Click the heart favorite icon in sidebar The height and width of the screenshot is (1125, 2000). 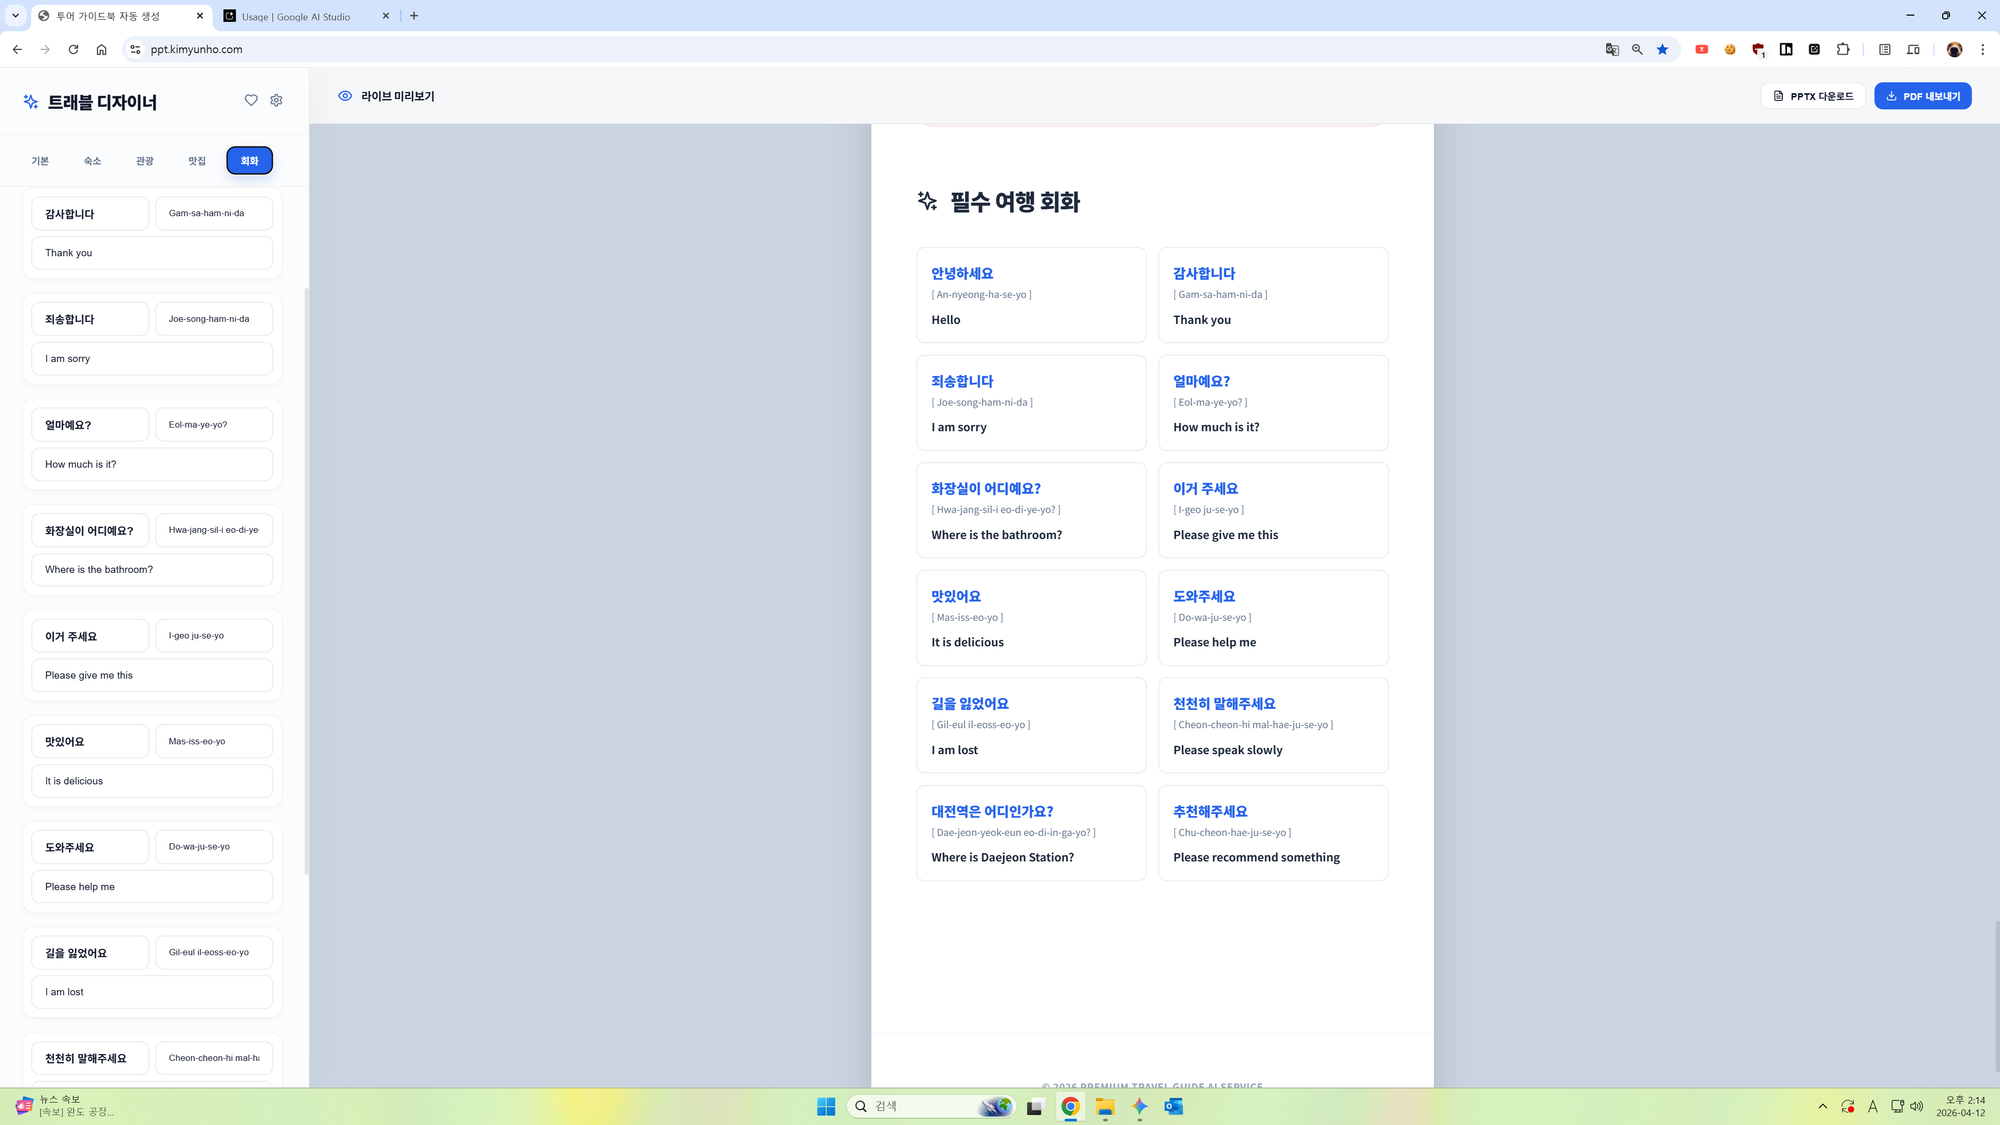point(251,100)
